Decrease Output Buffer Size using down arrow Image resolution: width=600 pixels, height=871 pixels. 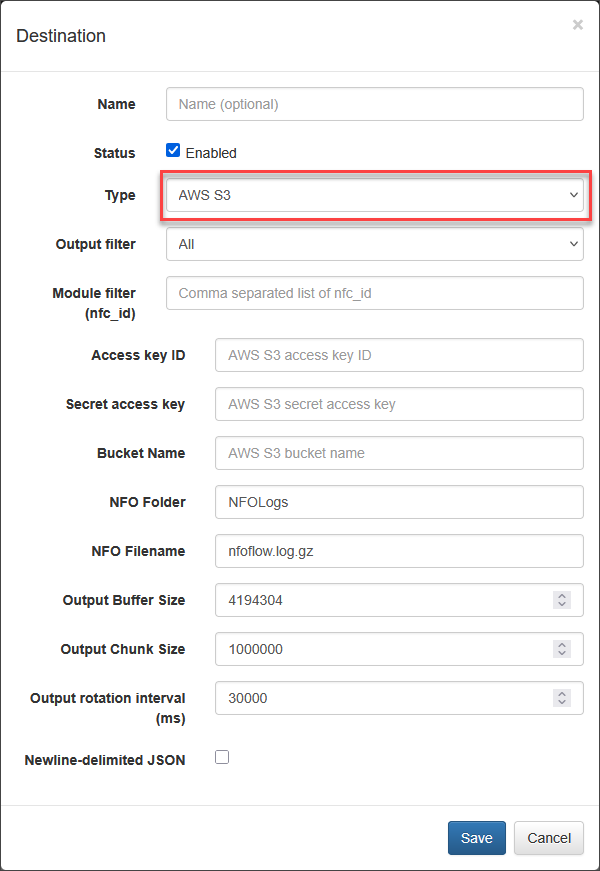point(562,604)
